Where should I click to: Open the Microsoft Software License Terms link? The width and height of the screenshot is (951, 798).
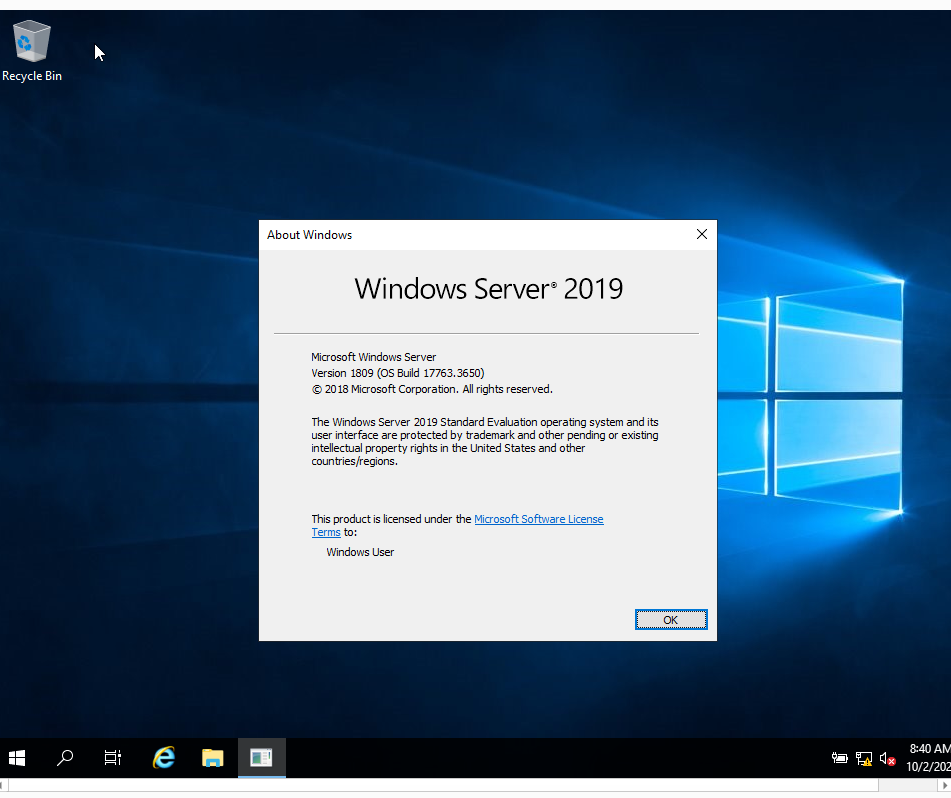[x=539, y=519]
